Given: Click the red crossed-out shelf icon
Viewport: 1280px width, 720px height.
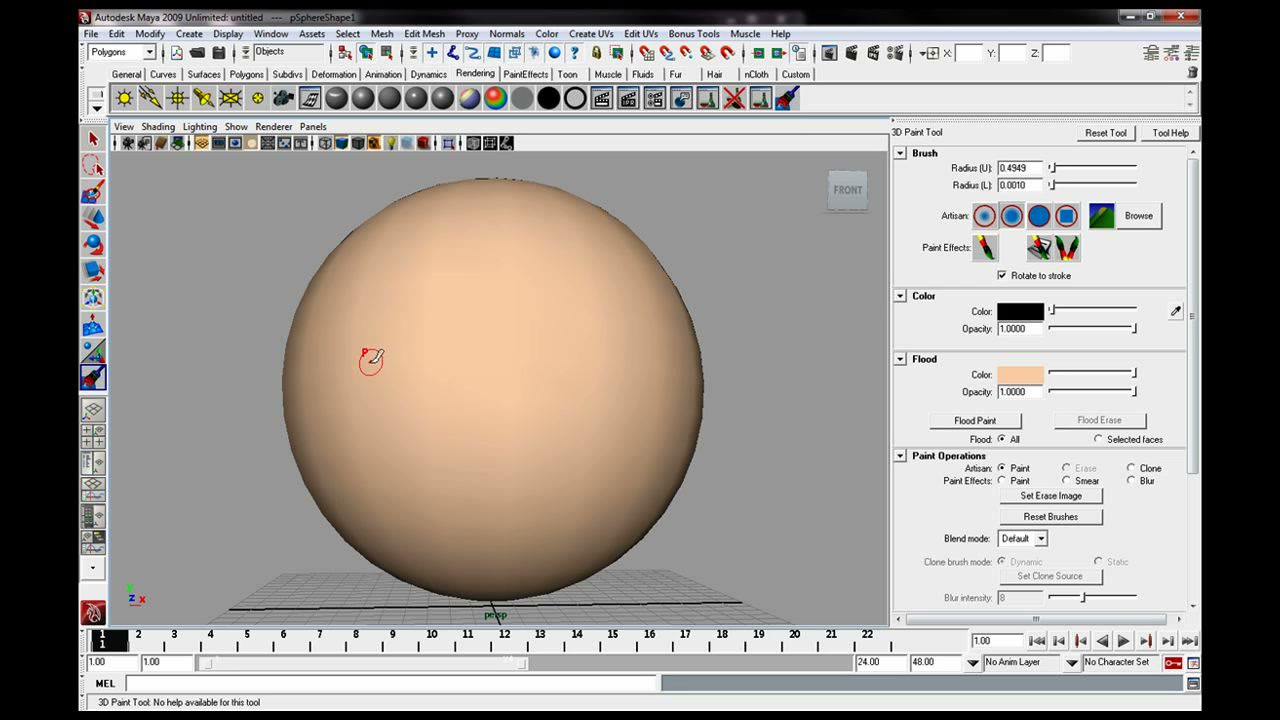Looking at the screenshot, I should pyautogui.click(x=734, y=98).
